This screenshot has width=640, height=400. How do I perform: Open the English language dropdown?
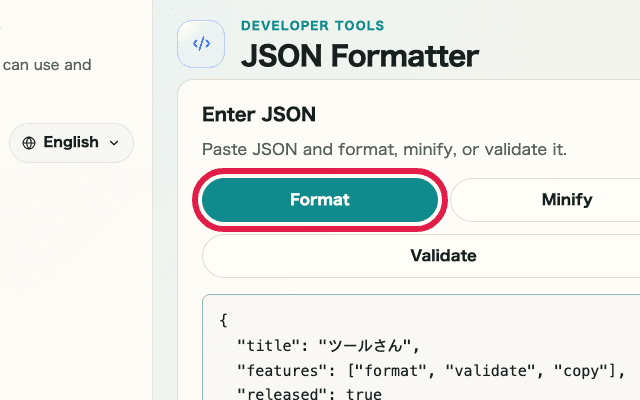pos(71,143)
